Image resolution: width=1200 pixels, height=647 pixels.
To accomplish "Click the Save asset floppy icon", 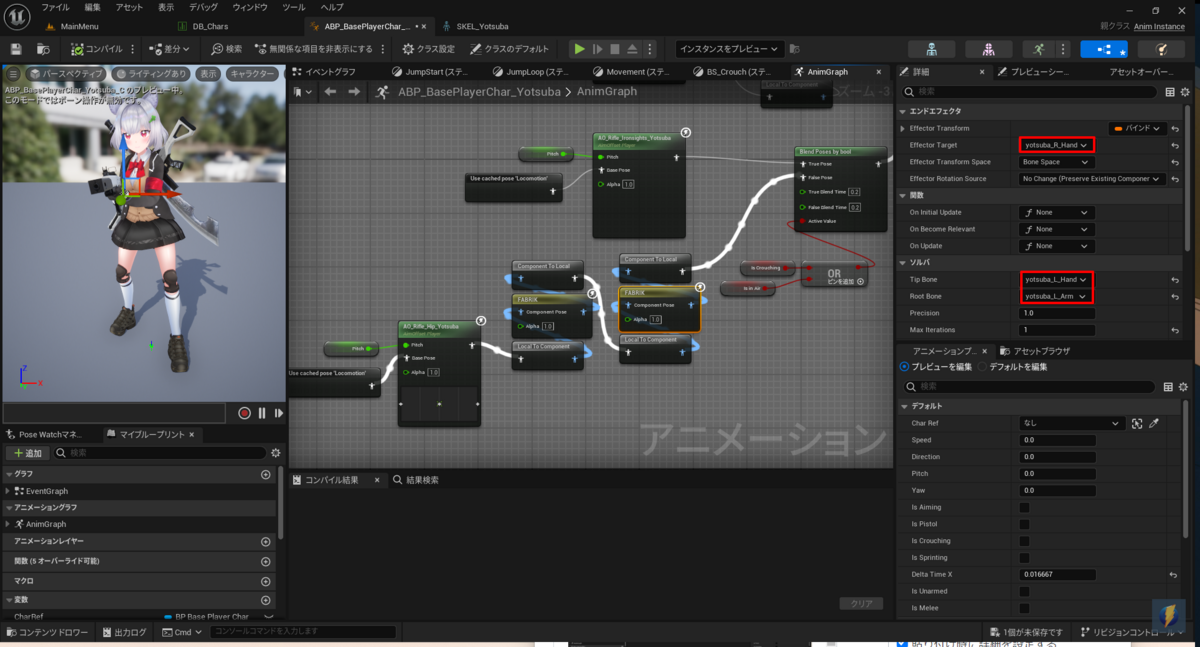I will pos(15,48).
